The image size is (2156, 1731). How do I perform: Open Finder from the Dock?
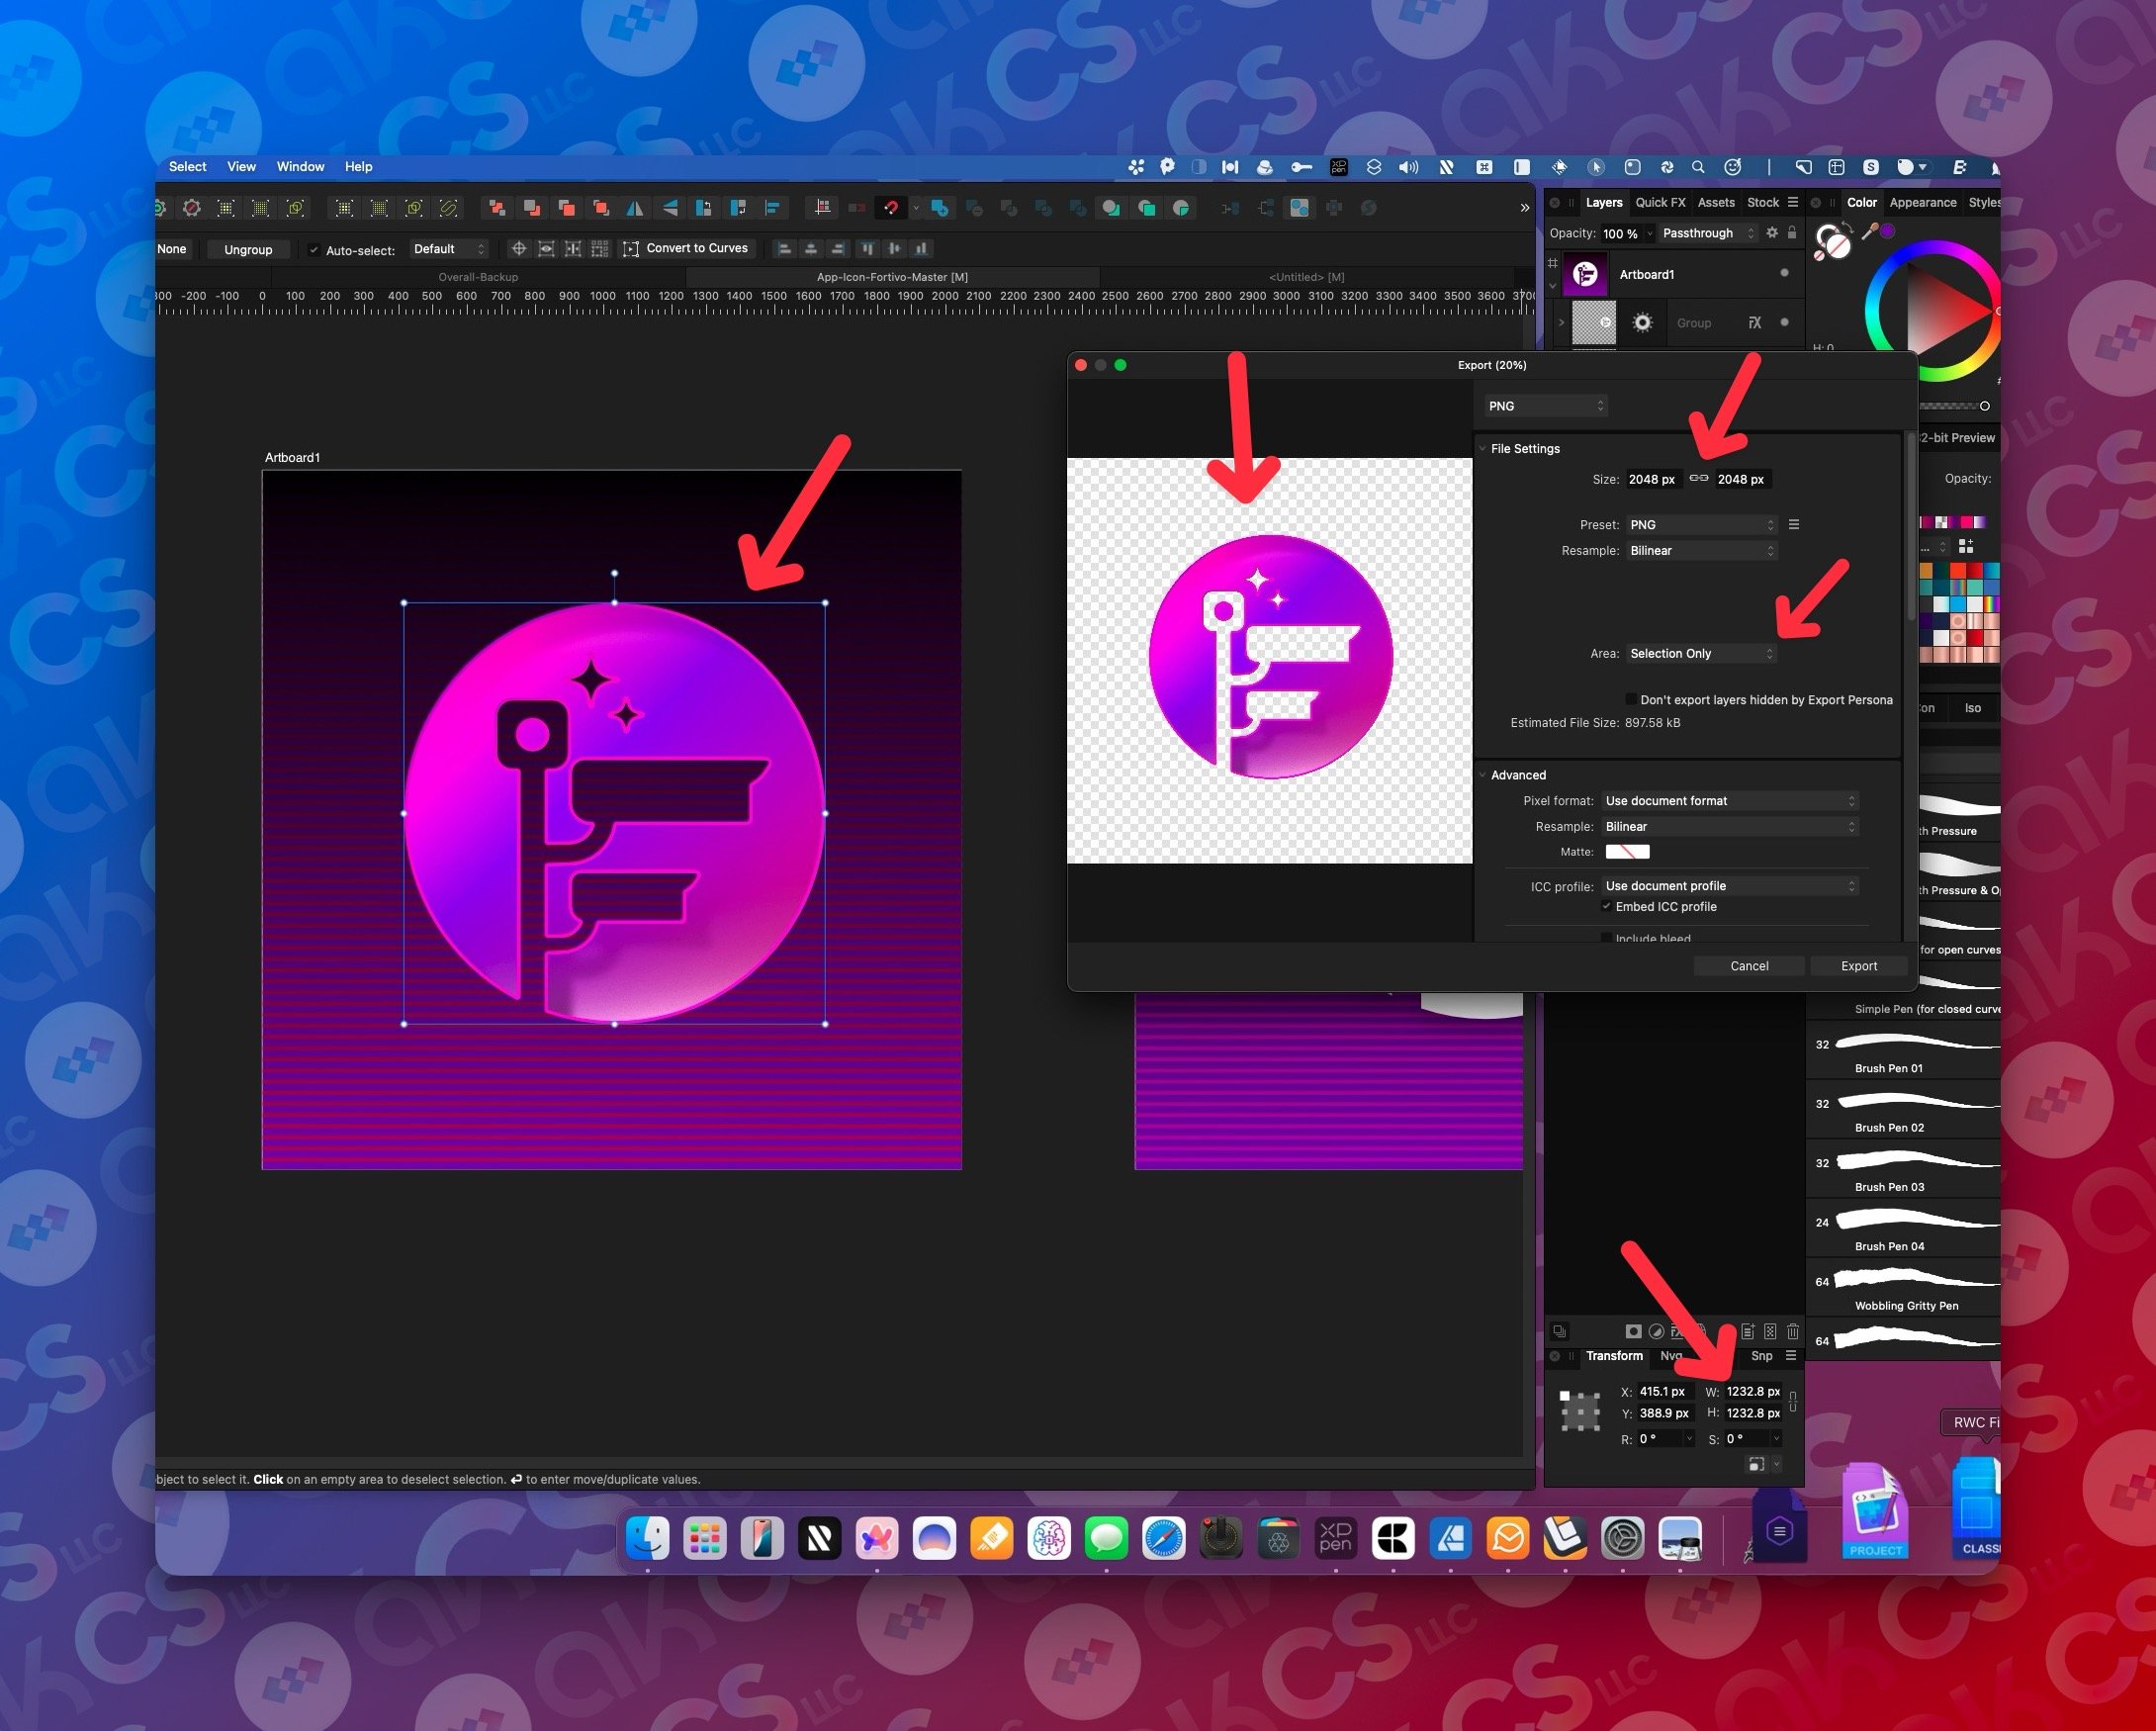point(648,1538)
